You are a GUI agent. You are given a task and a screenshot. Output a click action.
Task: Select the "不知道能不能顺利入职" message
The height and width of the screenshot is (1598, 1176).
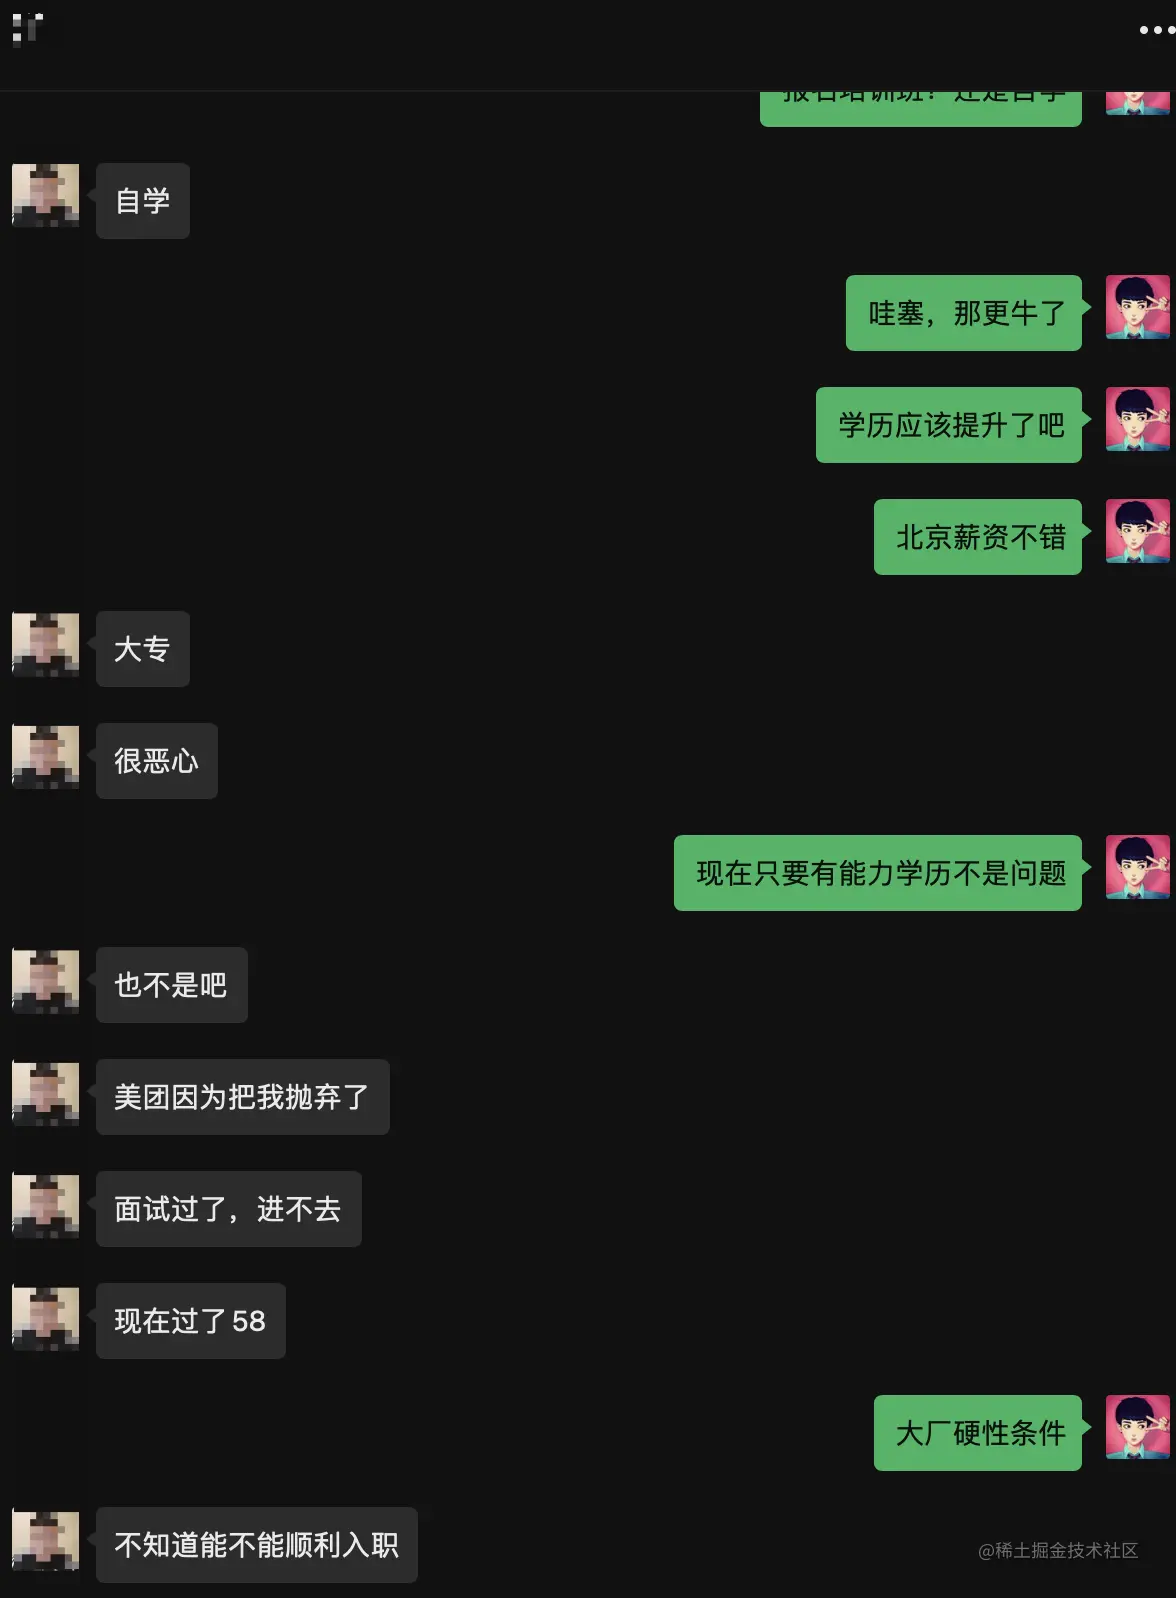[257, 1545]
